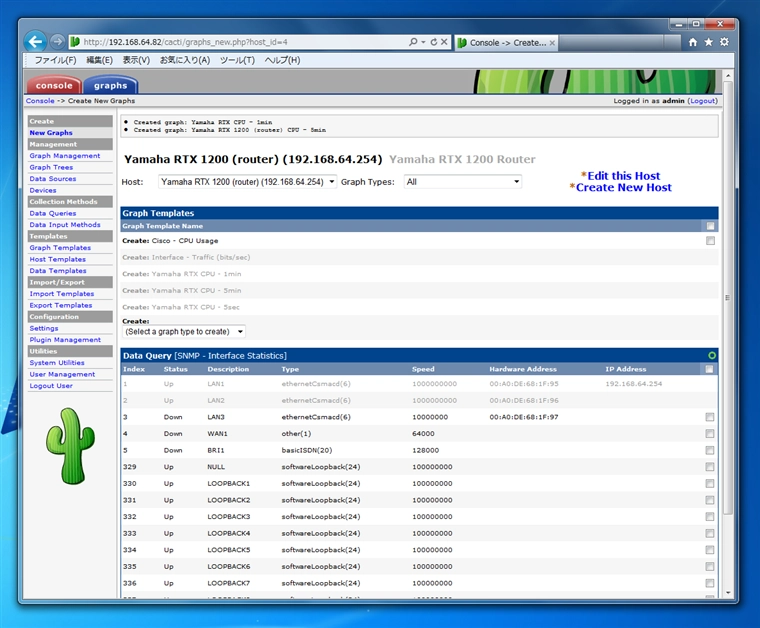
Task: Open Devices in sidebar
Action: tap(43, 190)
